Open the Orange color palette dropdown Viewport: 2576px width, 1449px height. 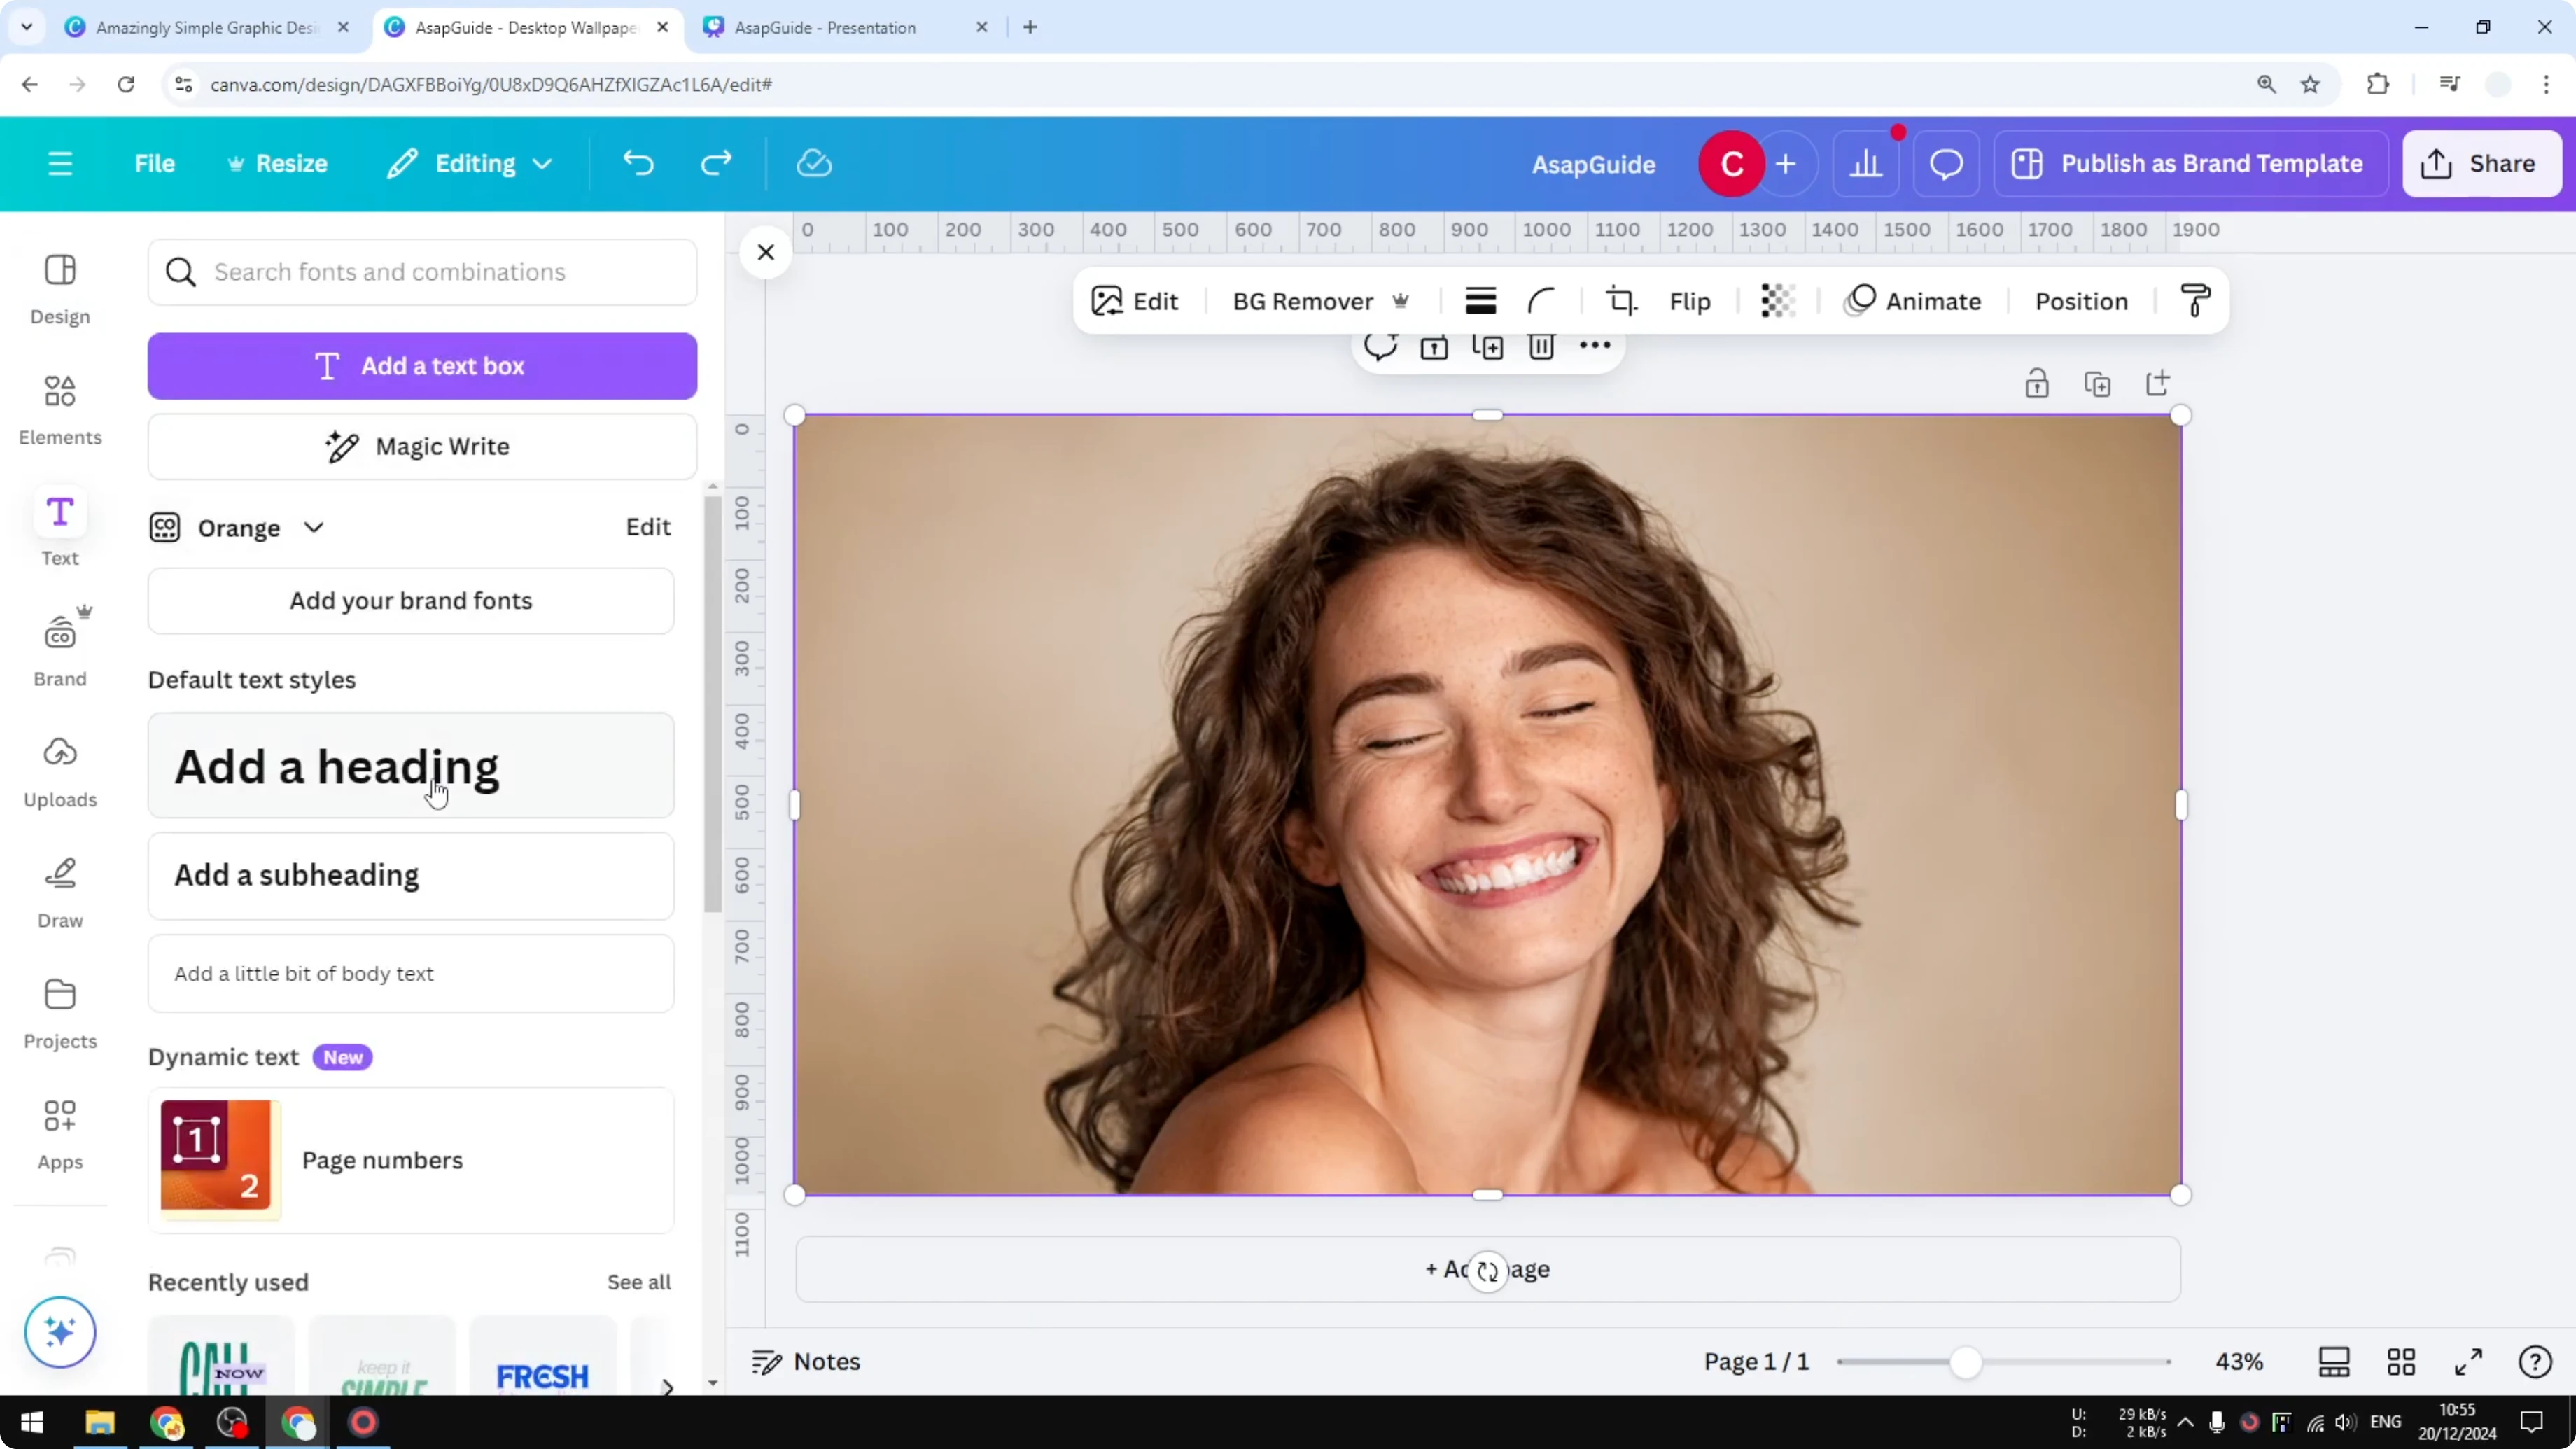pos(313,527)
